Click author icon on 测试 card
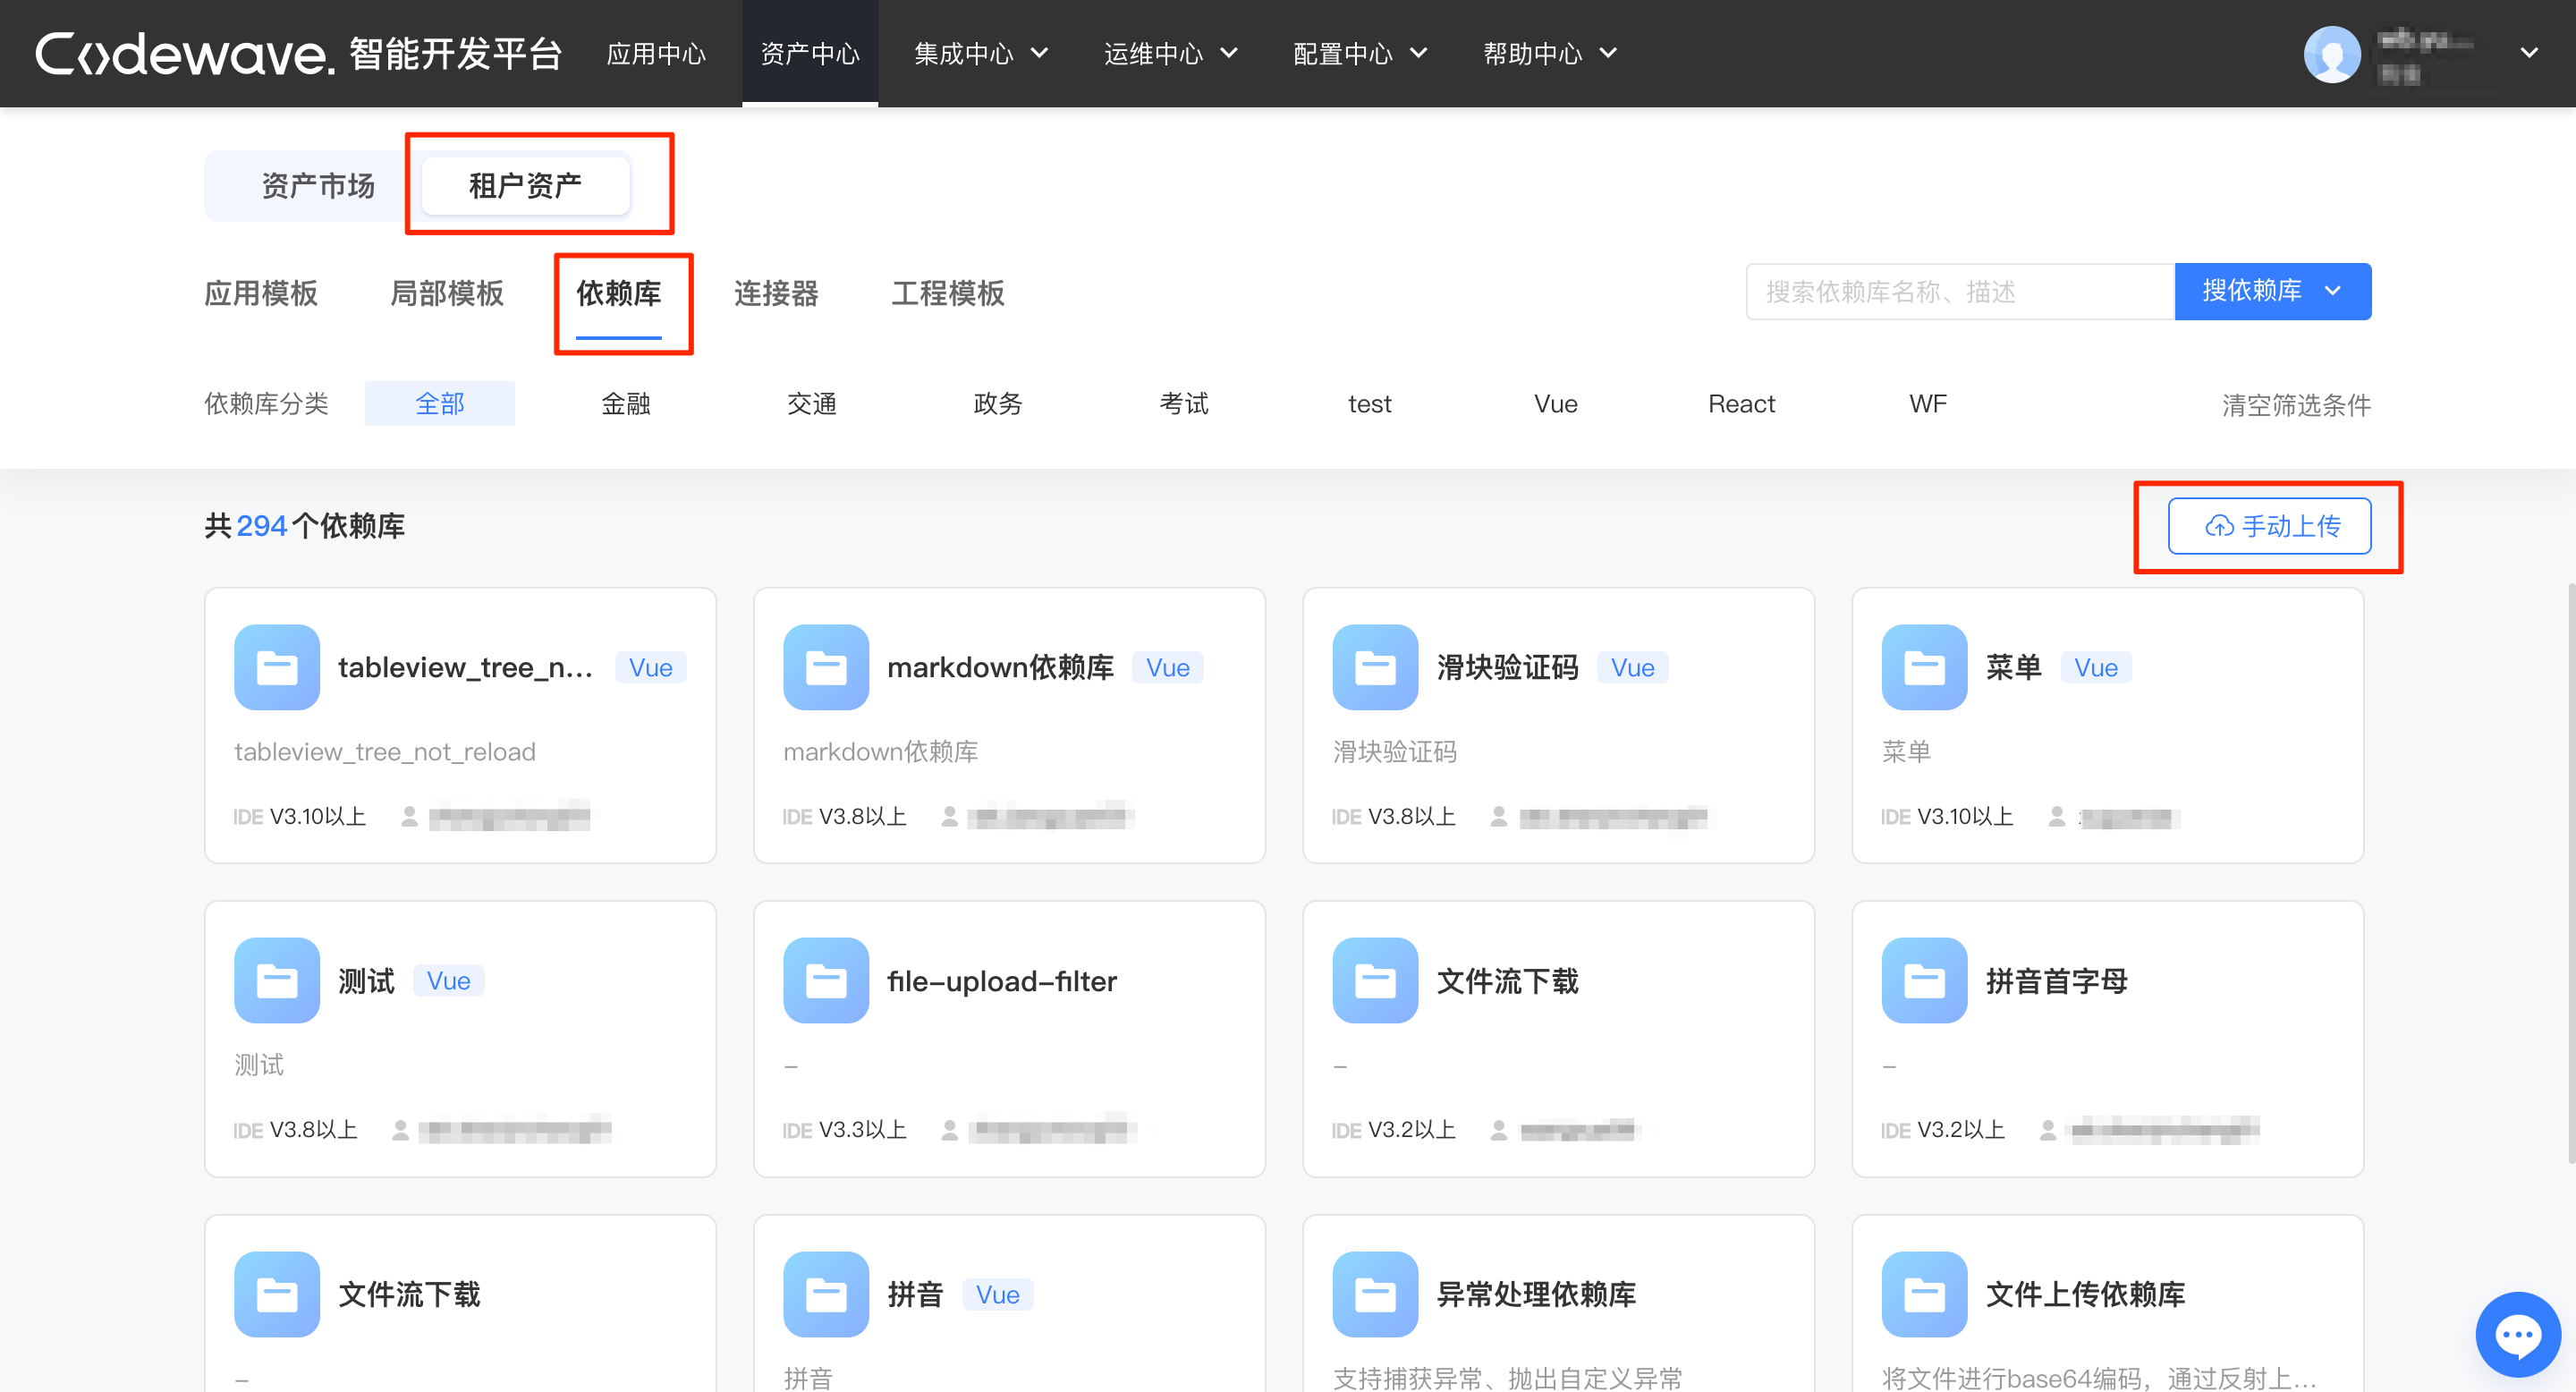This screenshot has height=1392, width=2576. click(x=400, y=1130)
